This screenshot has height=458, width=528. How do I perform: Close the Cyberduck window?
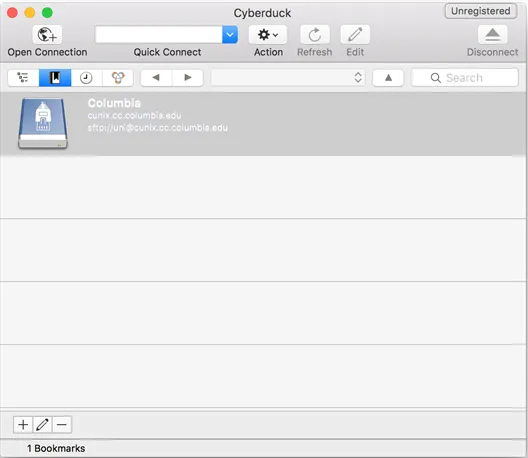tap(12, 13)
